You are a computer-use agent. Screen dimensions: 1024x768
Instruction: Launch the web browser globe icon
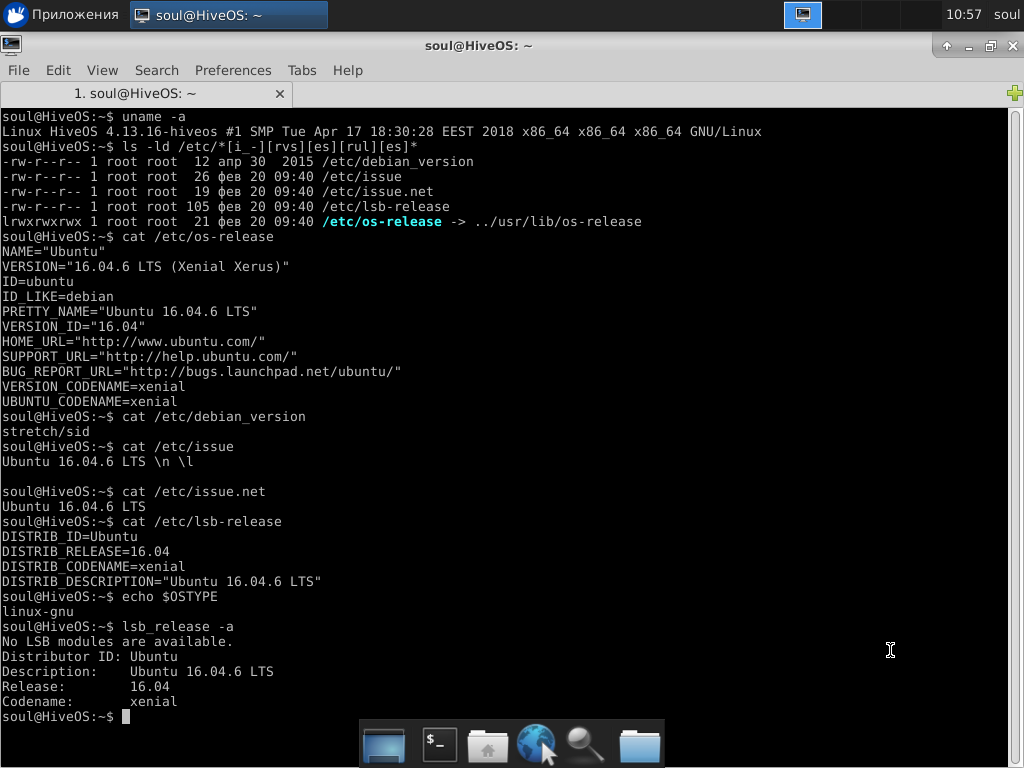pyautogui.click(x=536, y=744)
